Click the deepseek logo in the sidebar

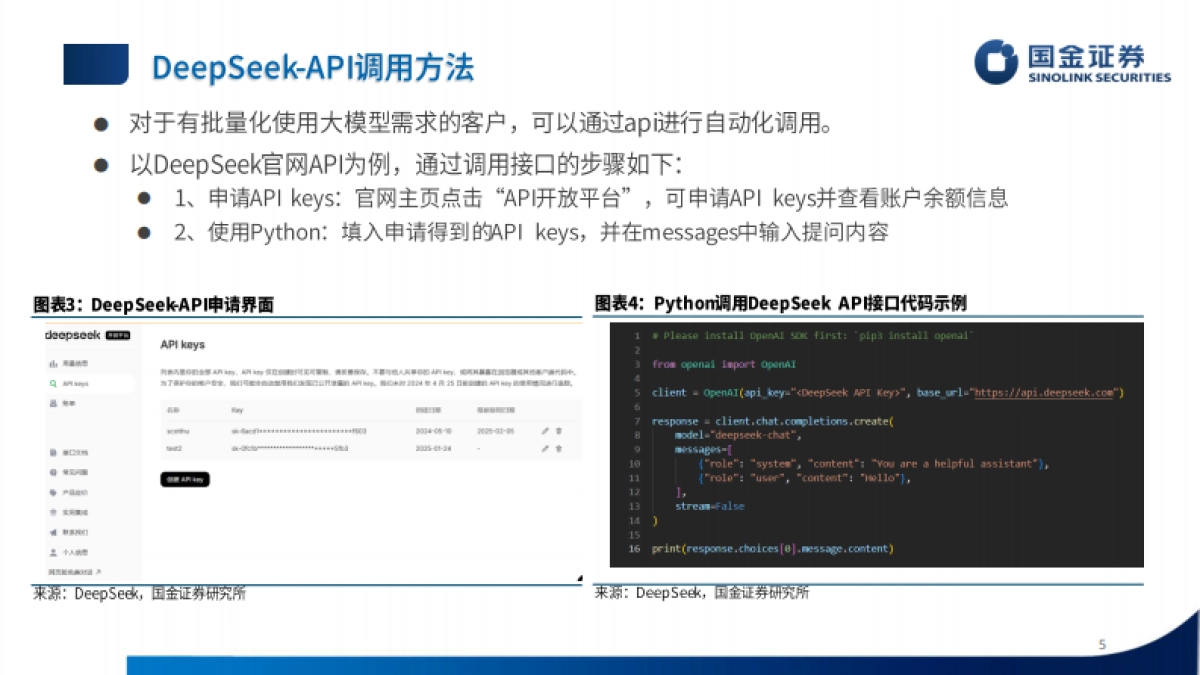pos(68,335)
